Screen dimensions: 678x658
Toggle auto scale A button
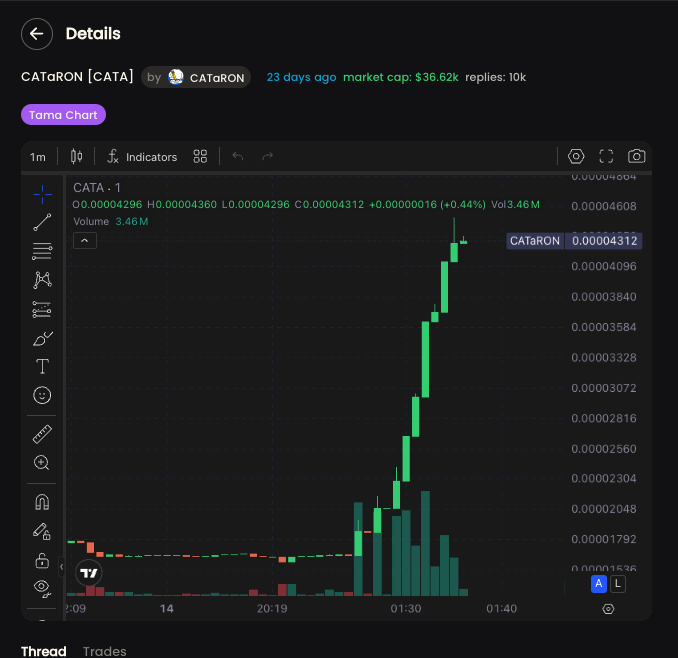[599, 584]
